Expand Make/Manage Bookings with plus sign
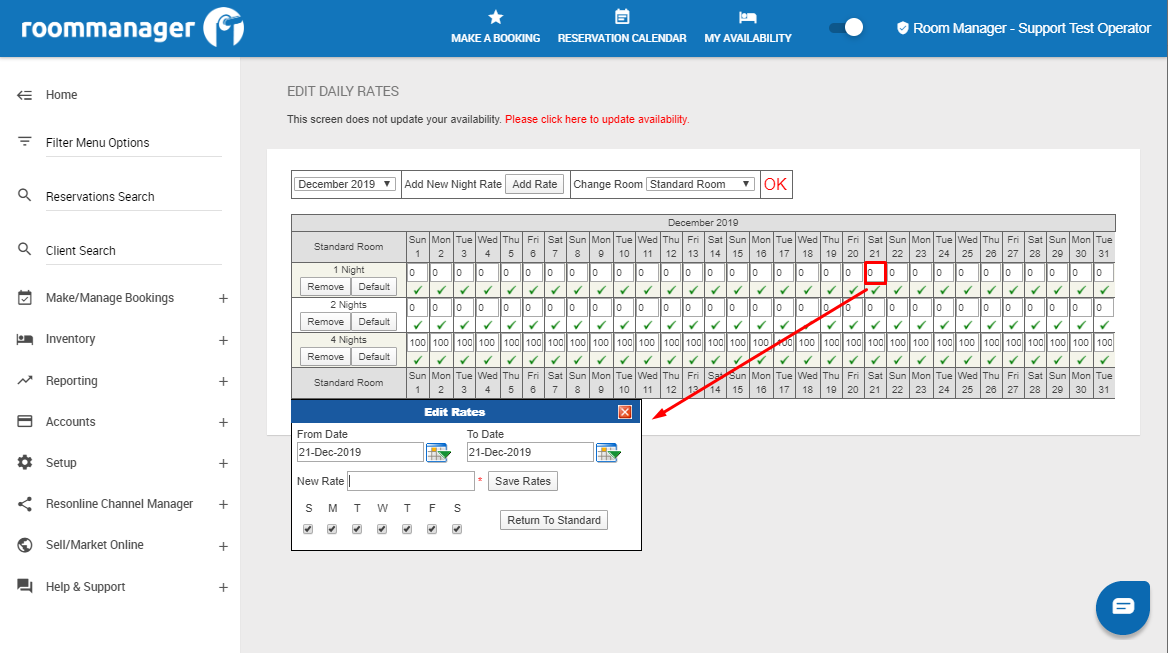 (x=223, y=298)
